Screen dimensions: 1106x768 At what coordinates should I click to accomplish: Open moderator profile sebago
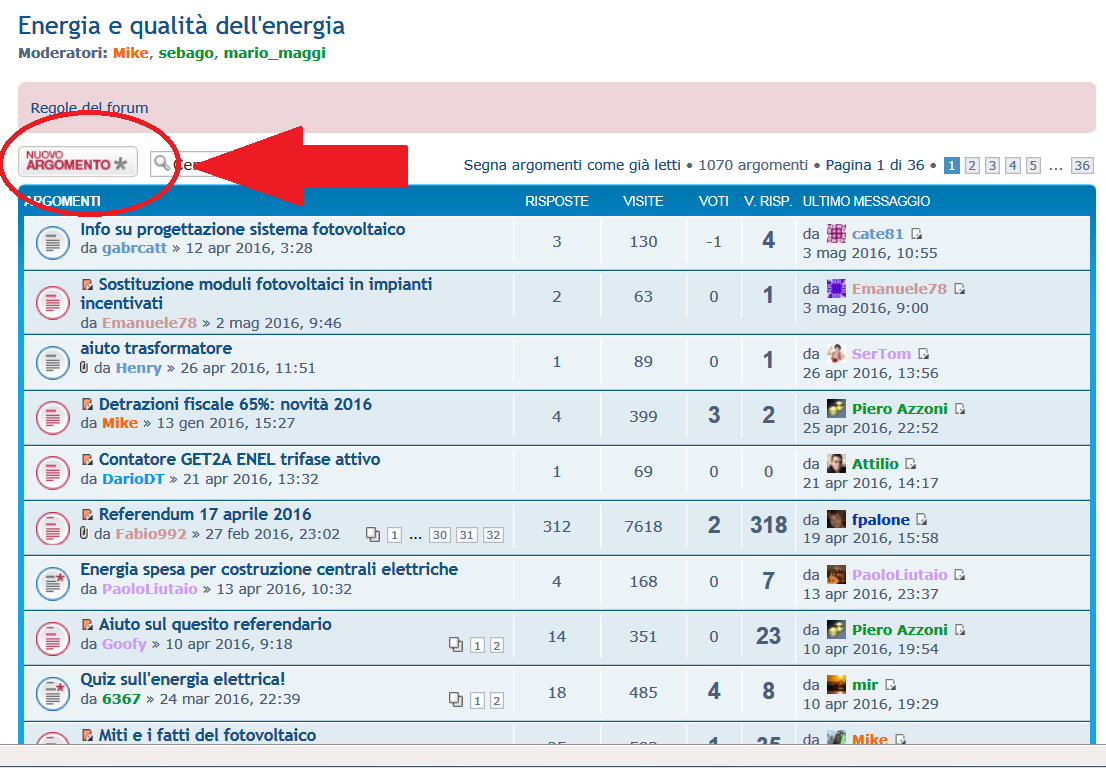click(x=186, y=53)
